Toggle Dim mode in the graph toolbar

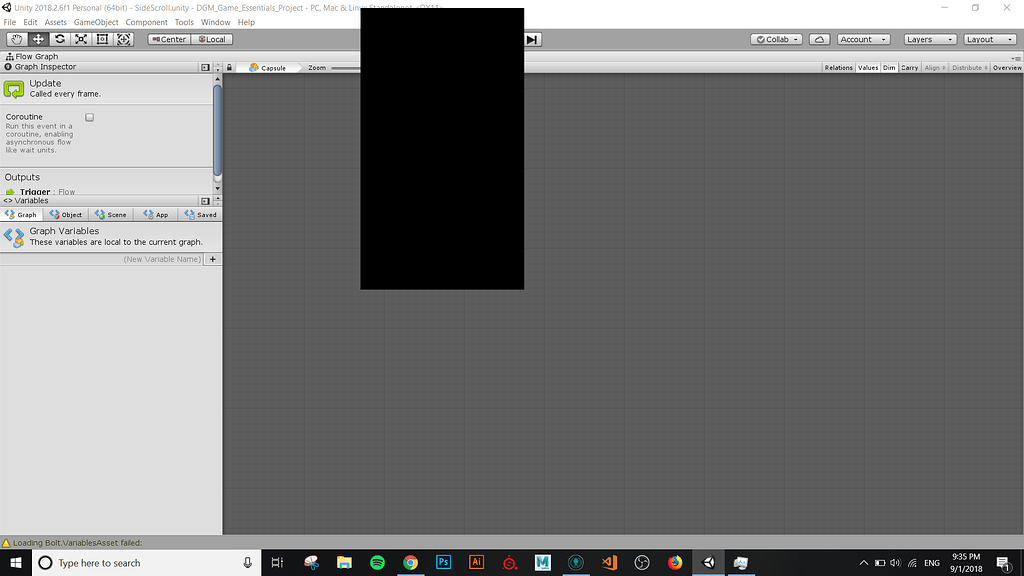[889, 67]
